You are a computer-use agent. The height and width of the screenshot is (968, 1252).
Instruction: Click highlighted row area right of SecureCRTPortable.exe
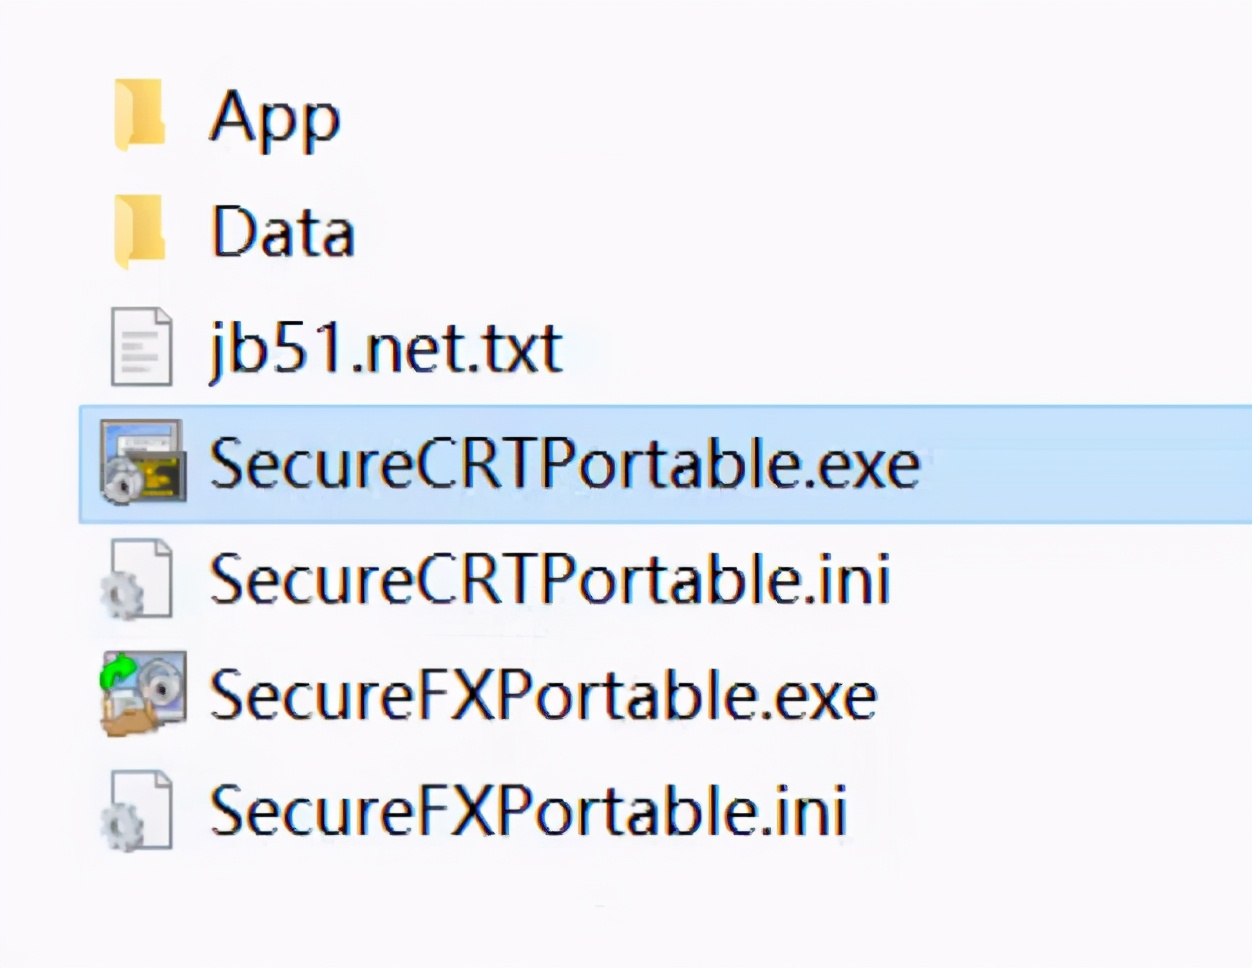pyautogui.click(x=1080, y=464)
